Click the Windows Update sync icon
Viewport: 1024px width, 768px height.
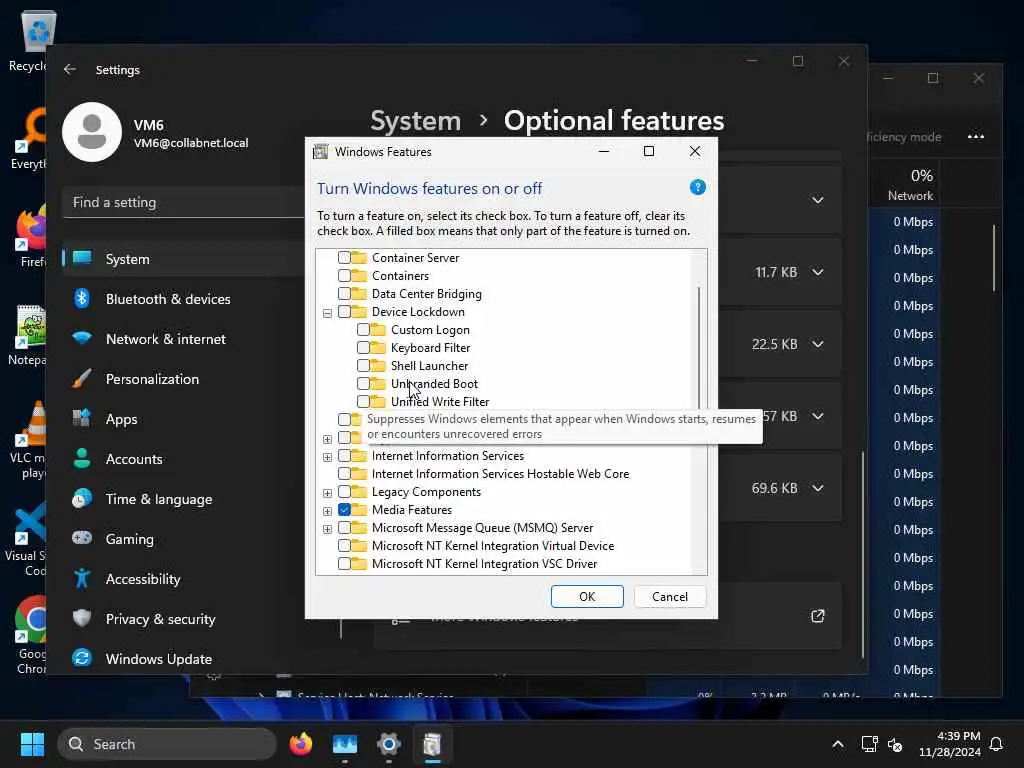click(x=82, y=658)
